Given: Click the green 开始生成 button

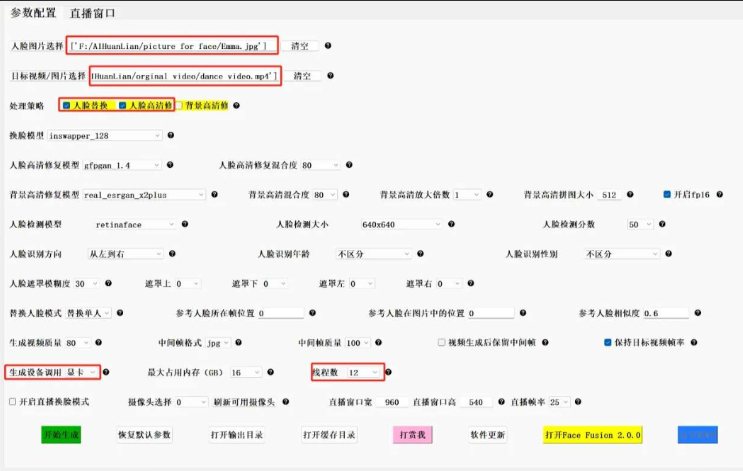Looking at the screenshot, I should (x=61, y=435).
